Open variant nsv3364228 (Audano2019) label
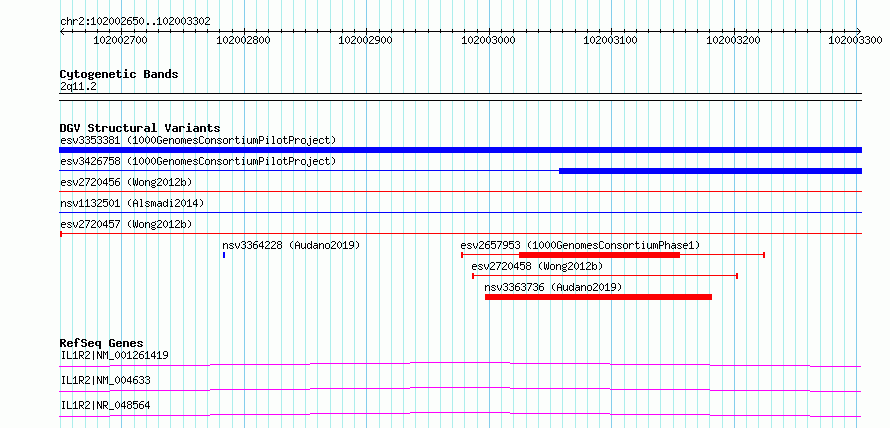890x428 pixels. (x=291, y=245)
